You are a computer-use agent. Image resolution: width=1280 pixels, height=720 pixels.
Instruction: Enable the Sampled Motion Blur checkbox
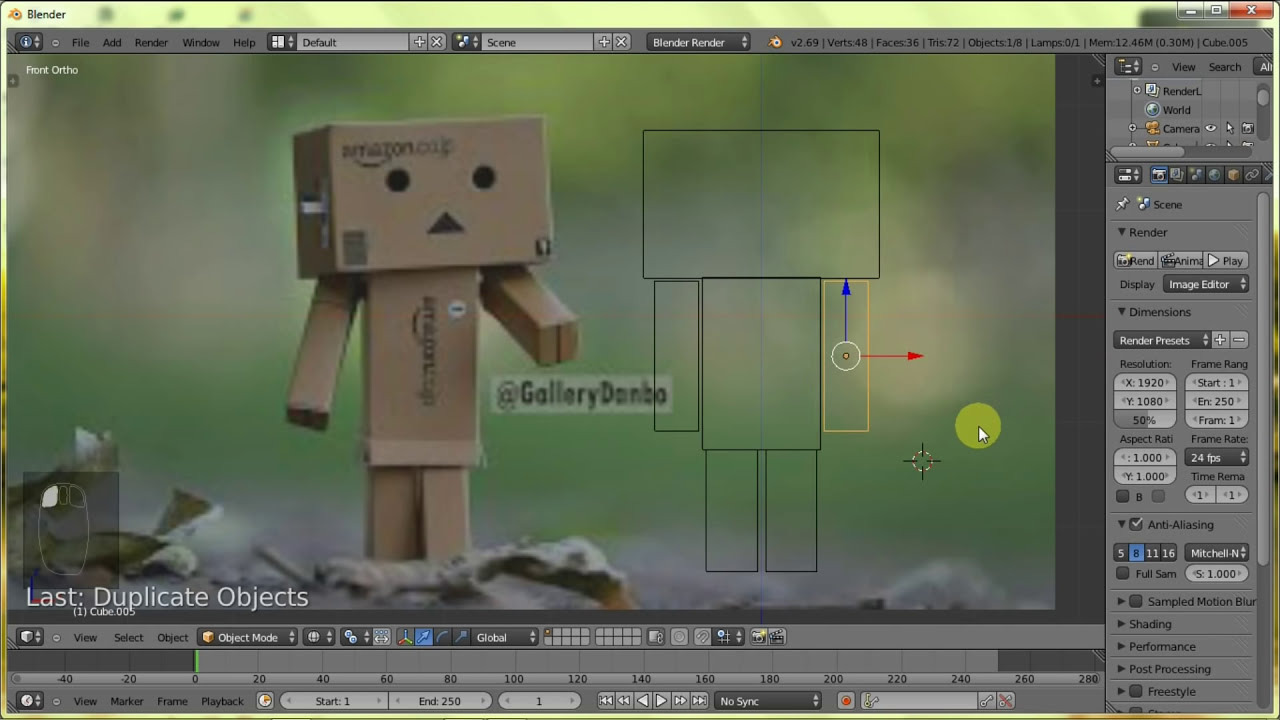click(x=1136, y=602)
